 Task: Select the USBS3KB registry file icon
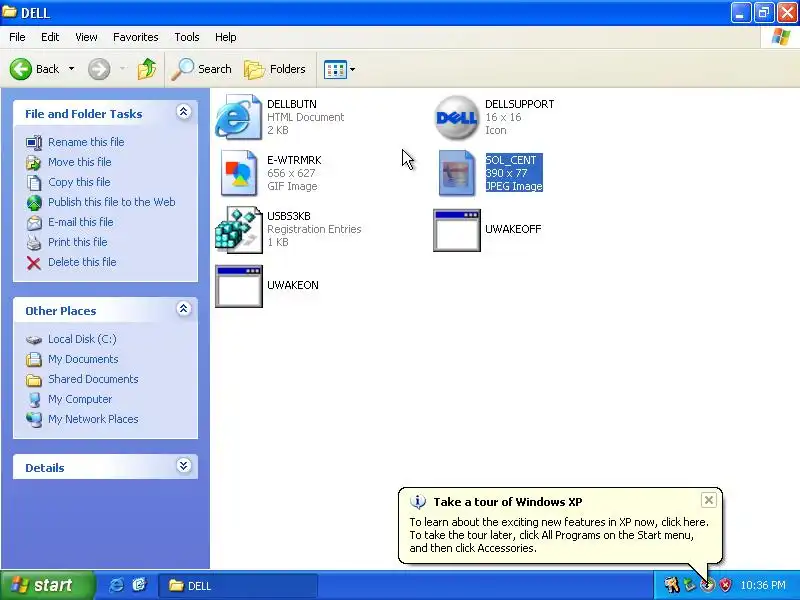pyautogui.click(x=238, y=230)
